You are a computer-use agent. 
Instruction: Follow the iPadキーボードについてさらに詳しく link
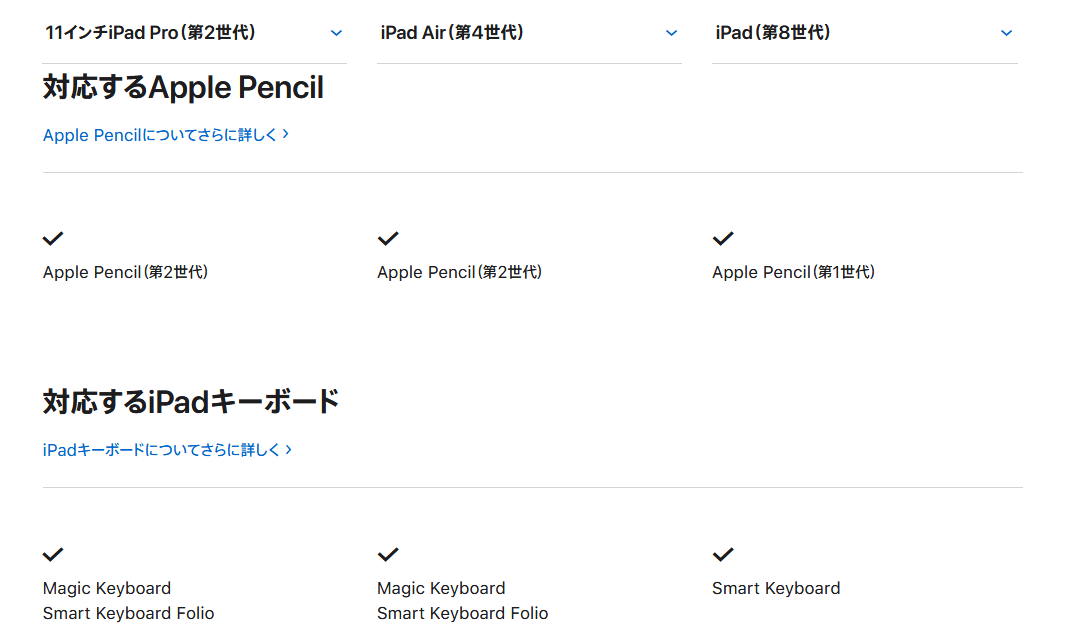pyautogui.click(x=167, y=450)
